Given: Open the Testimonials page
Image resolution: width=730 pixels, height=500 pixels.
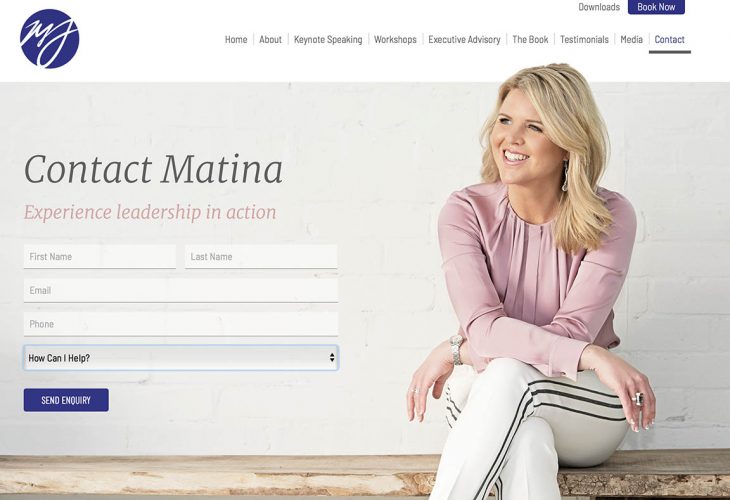Looking at the screenshot, I should click(x=584, y=40).
